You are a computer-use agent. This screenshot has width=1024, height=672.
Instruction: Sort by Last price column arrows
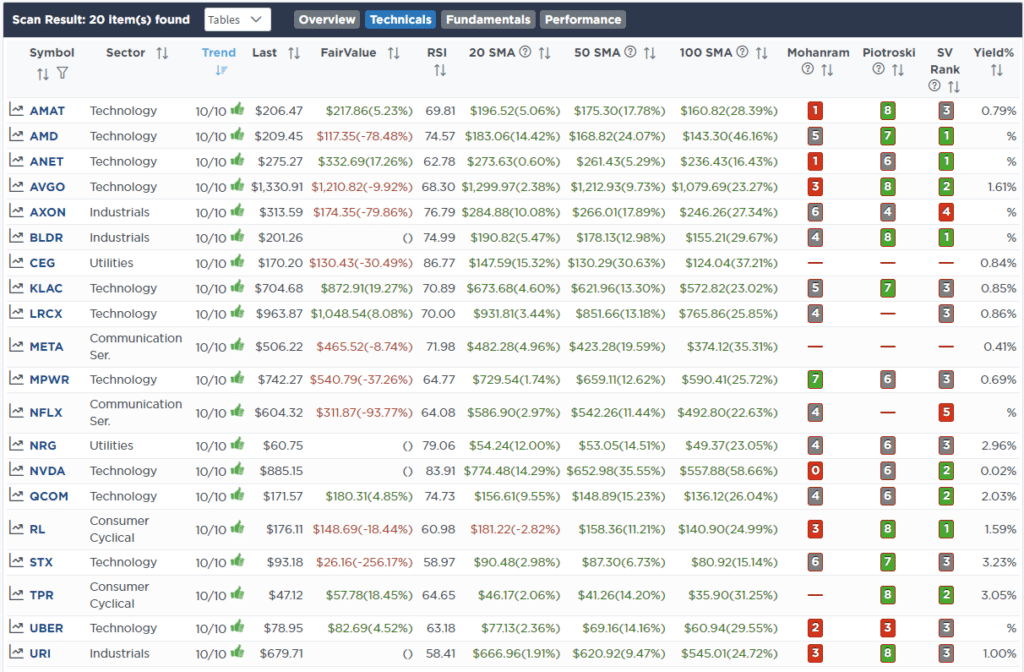pyautogui.click(x=294, y=53)
